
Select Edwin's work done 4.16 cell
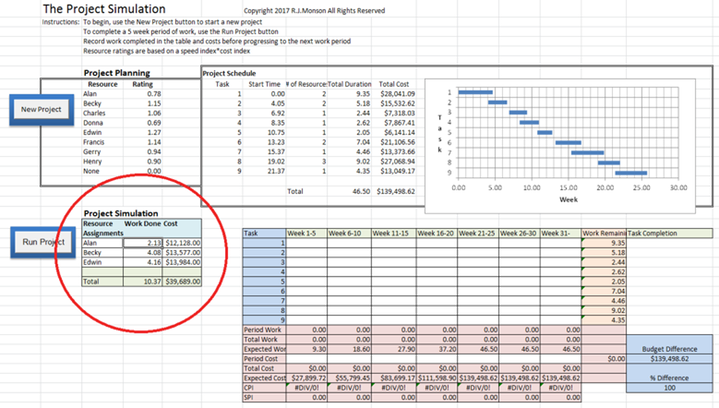(143, 262)
